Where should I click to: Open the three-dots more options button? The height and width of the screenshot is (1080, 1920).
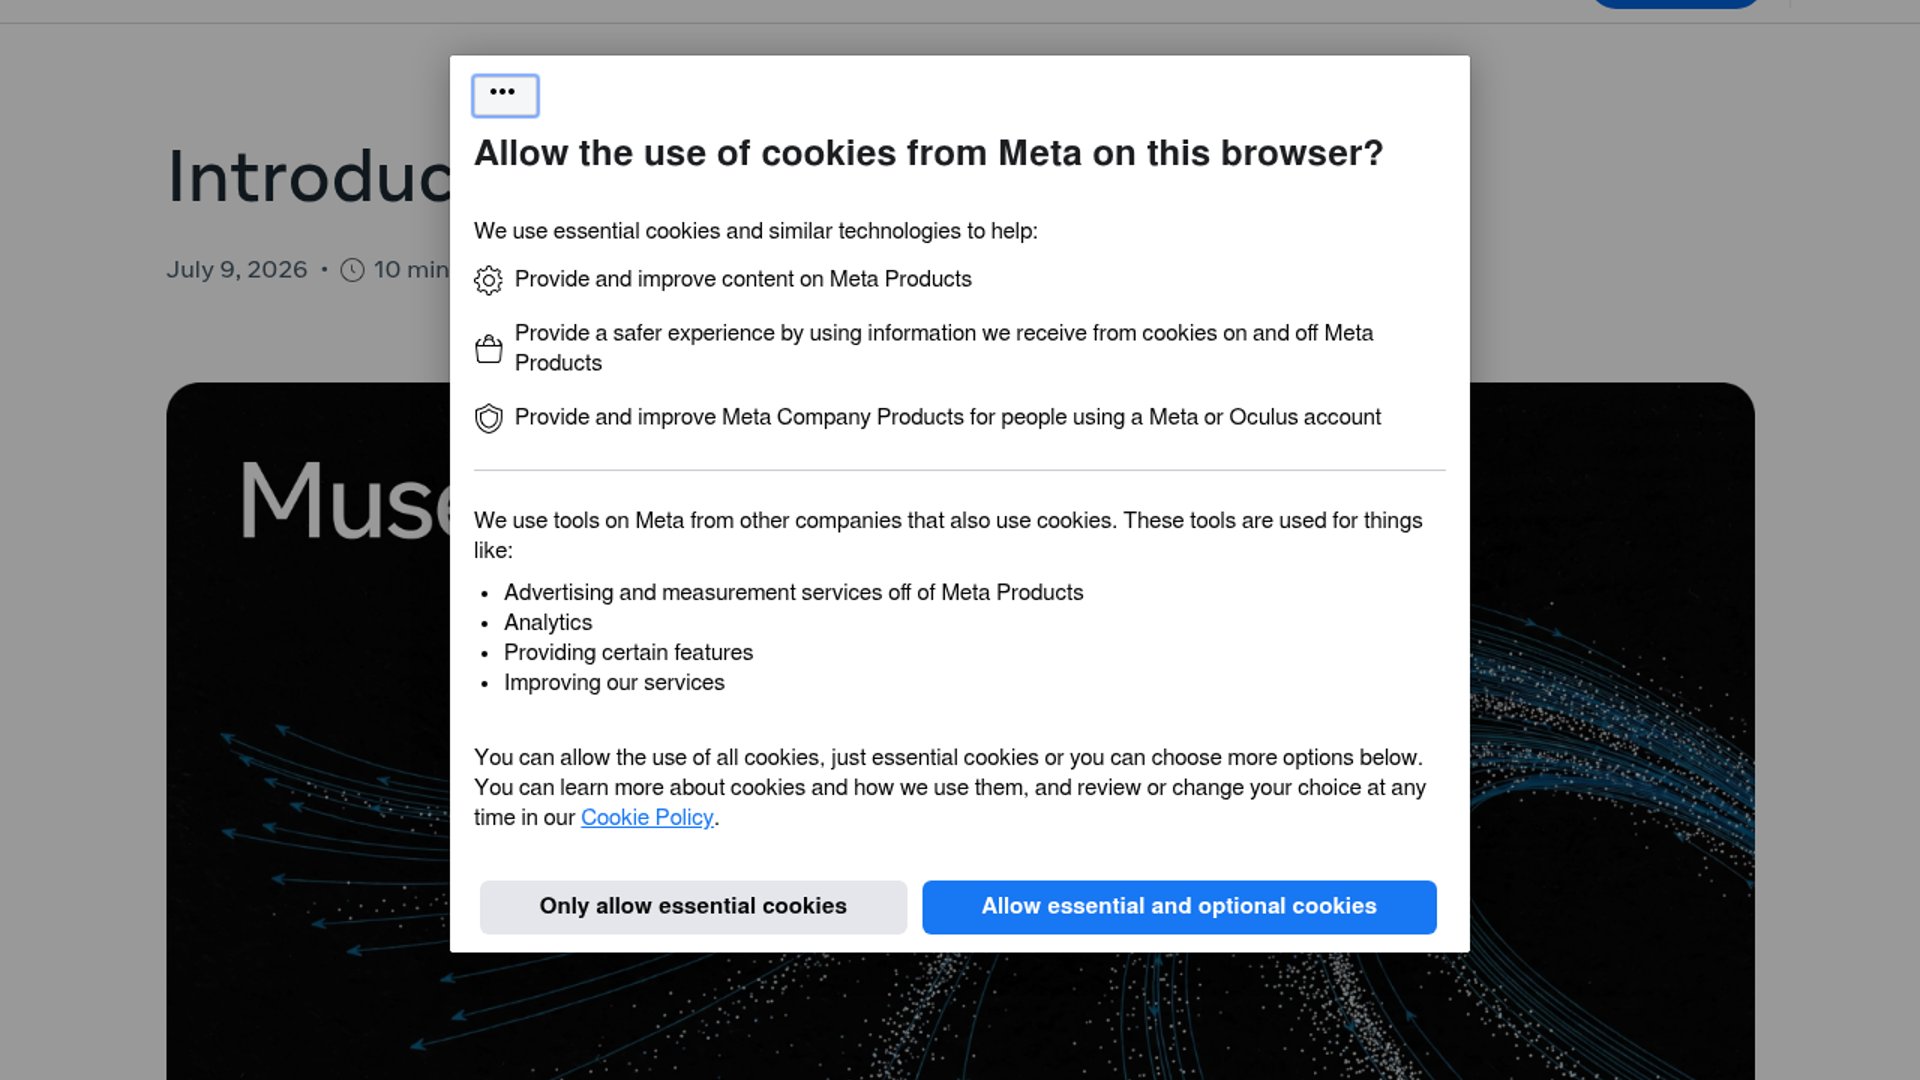click(505, 96)
